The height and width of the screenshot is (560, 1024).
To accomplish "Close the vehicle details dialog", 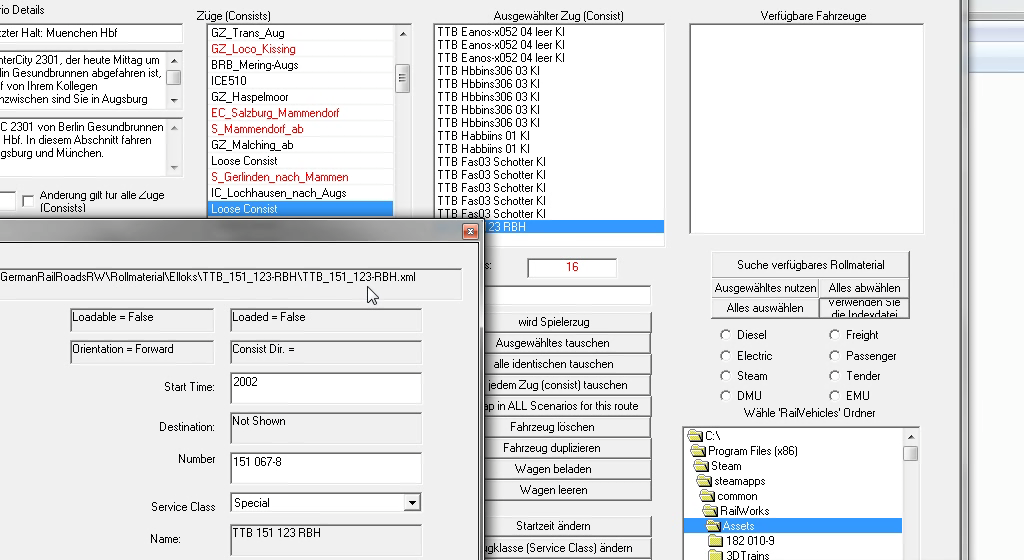I will (x=470, y=232).
